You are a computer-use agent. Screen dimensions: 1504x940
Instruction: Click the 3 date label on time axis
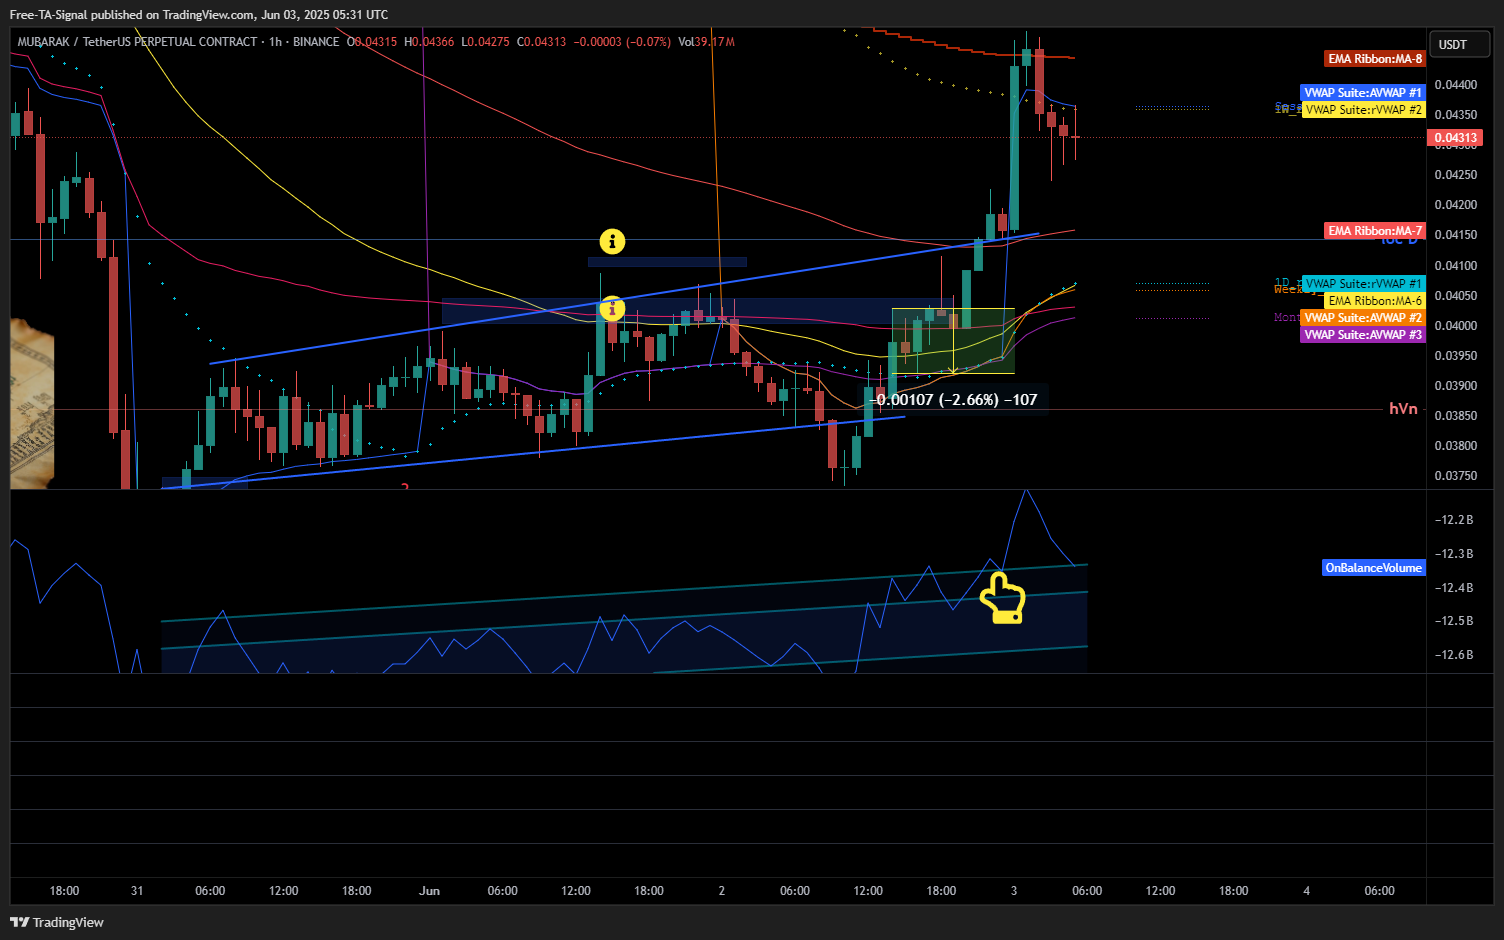pos(1014,891)
